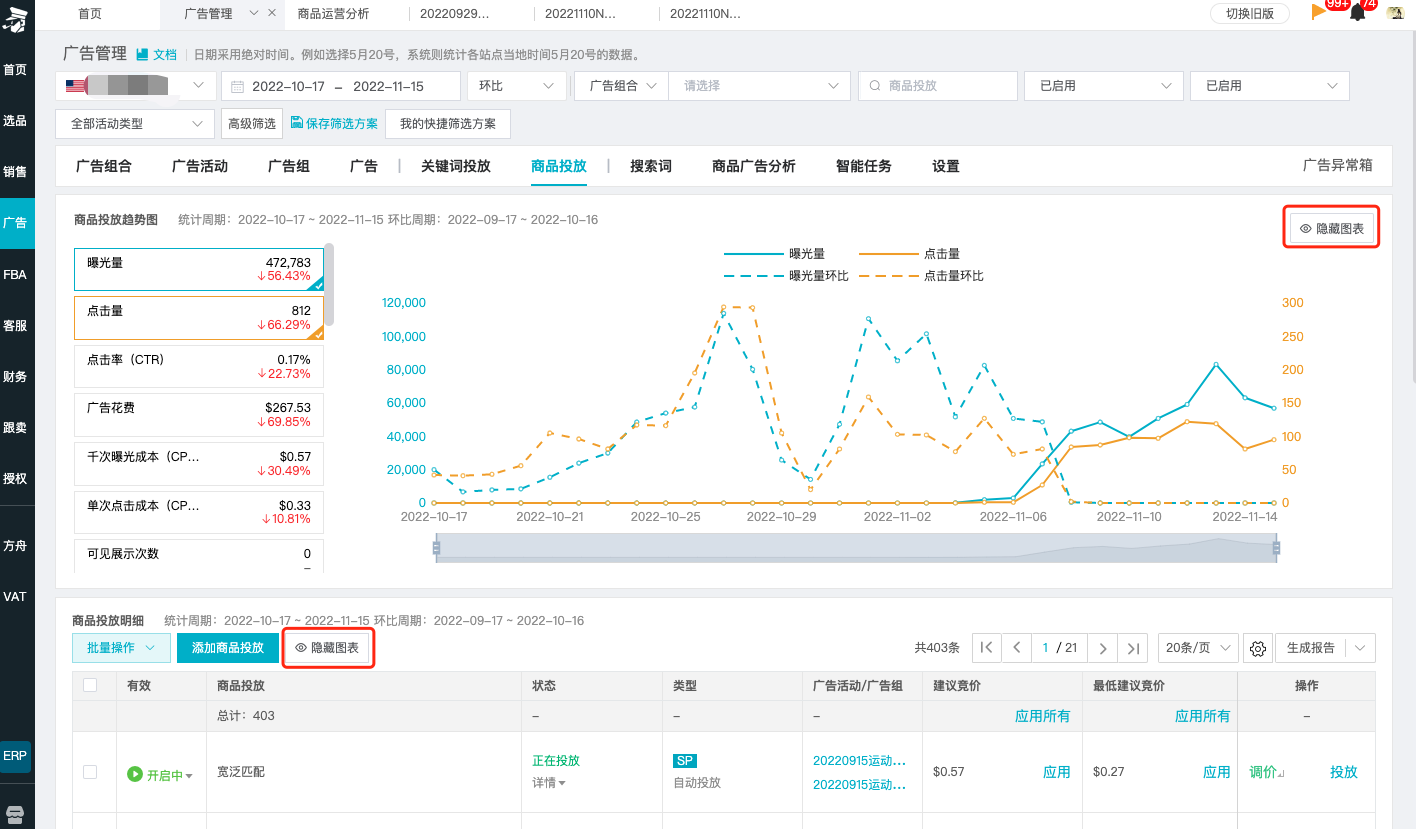Open the arrow beside 生成报告
Image resolution: width=1416 pixels, height=829 pixels.
coord(1360,648)
